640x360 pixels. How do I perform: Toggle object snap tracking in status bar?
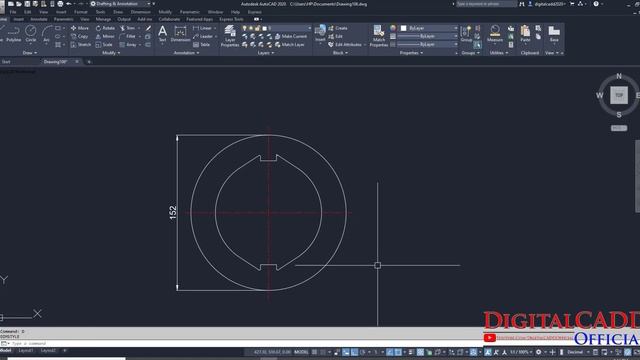[390, 352]
